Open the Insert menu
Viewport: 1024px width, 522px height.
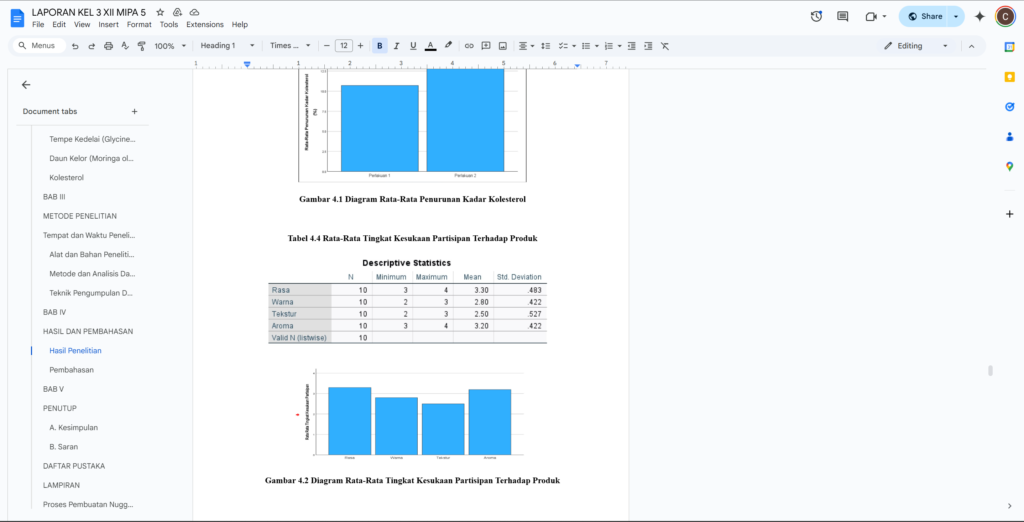click(x=108, y=24)
